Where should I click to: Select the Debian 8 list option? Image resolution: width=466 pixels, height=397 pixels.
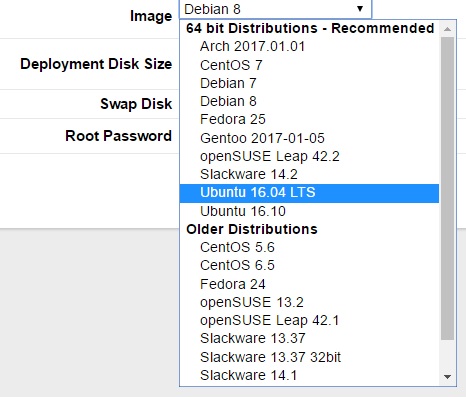click(309, 101)
